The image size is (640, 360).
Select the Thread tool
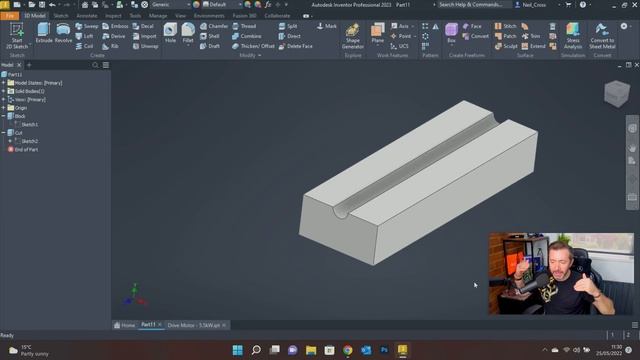click(x=244, y=26)
